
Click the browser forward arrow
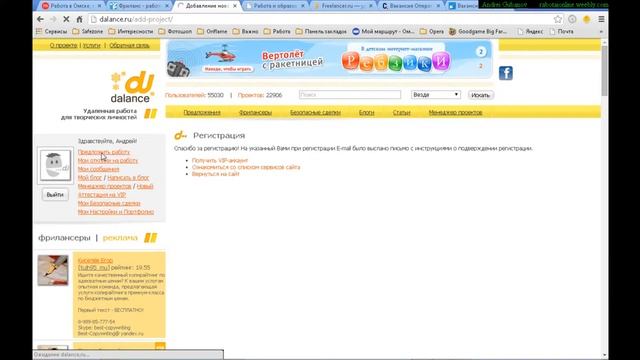(x=53, y=19)
